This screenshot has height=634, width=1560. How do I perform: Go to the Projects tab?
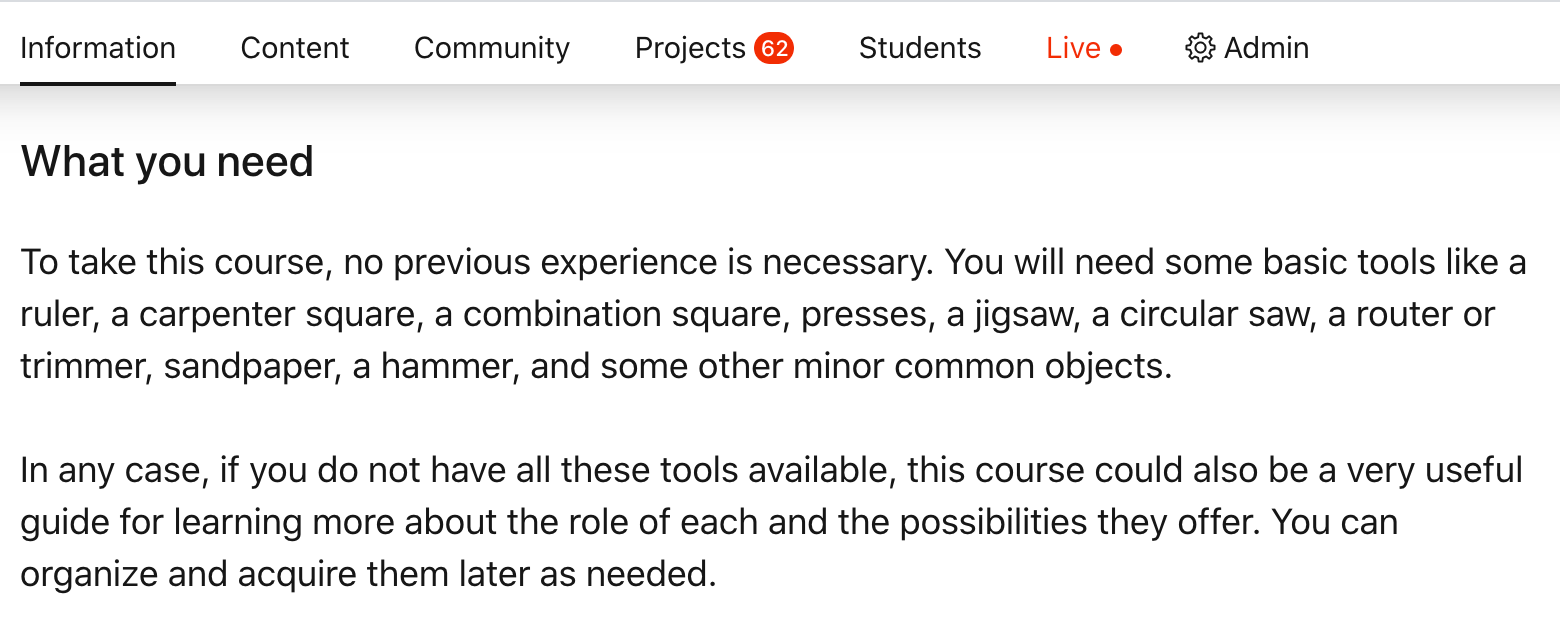tap(690, 48)
